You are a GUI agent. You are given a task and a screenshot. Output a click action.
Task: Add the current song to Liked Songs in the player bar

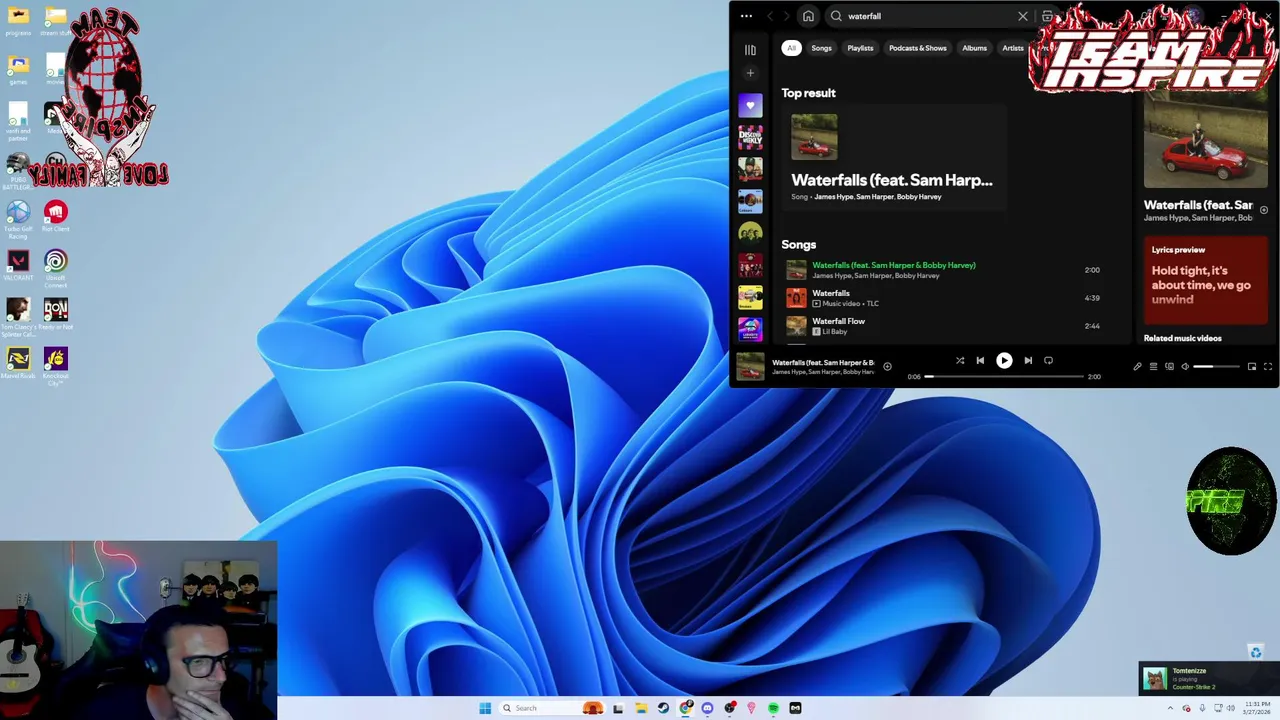[887, 366]
